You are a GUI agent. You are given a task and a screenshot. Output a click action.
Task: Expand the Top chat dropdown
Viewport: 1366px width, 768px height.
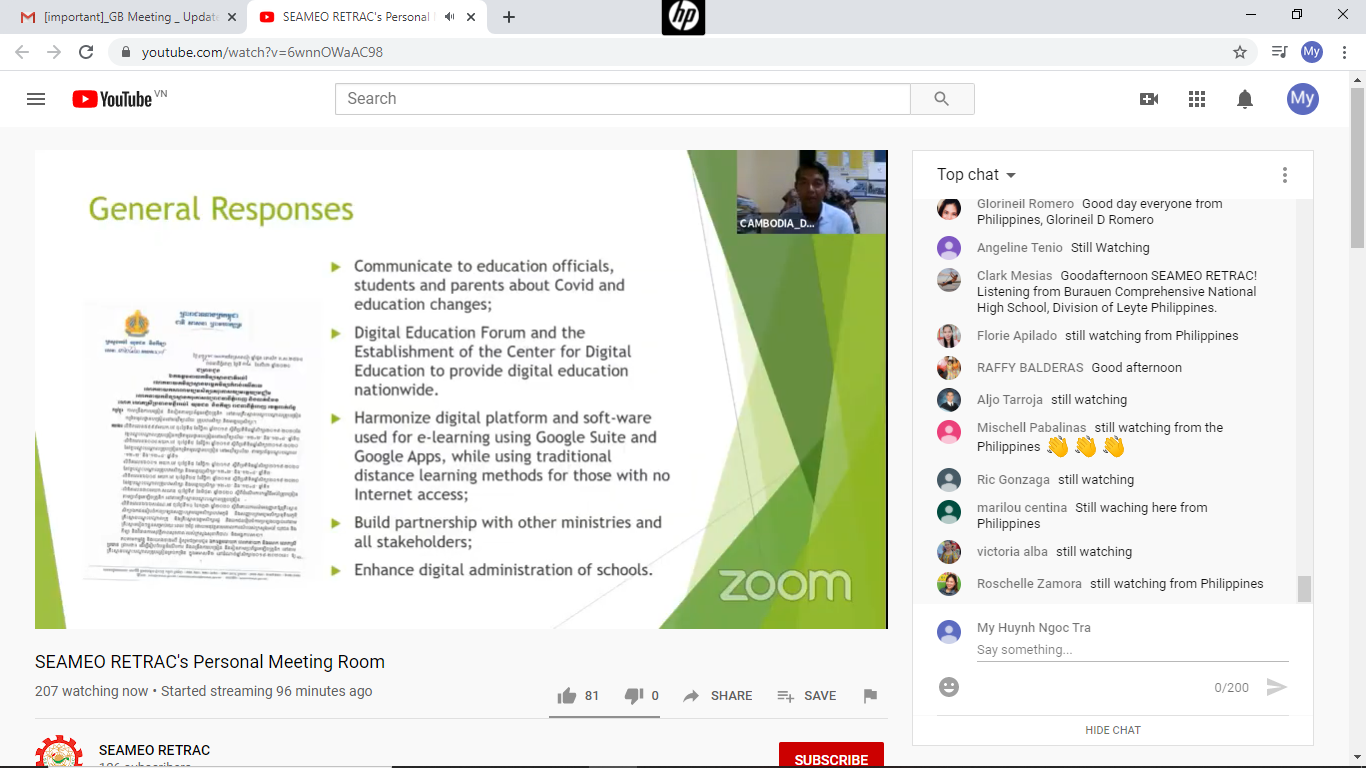point(977,175)
